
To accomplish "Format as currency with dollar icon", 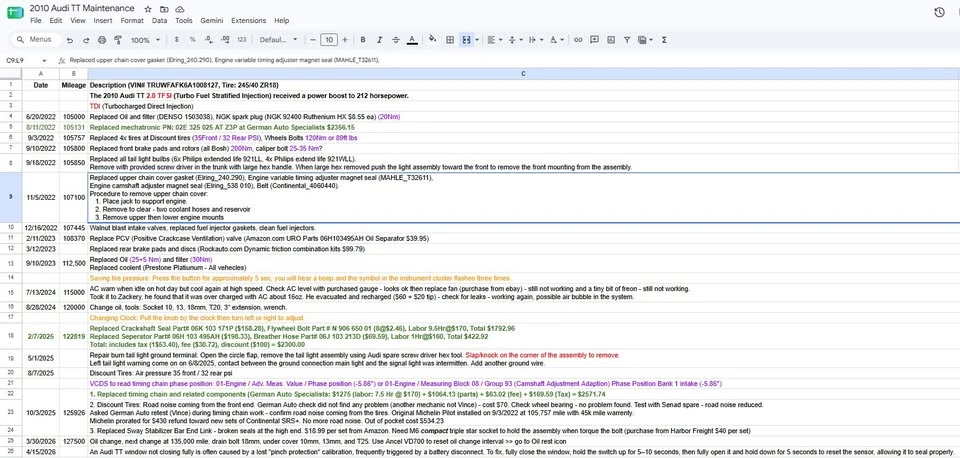I will pos(177,40).
